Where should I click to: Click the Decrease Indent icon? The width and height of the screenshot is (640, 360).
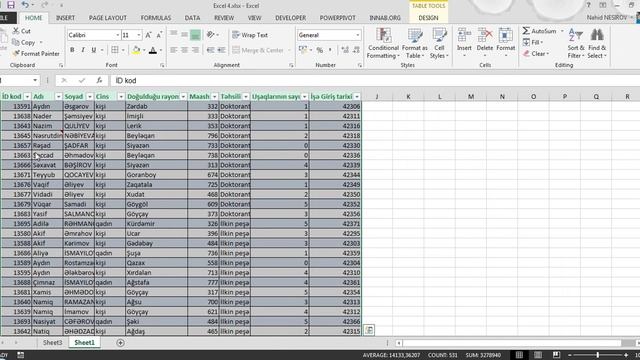[x=211, y=50]
